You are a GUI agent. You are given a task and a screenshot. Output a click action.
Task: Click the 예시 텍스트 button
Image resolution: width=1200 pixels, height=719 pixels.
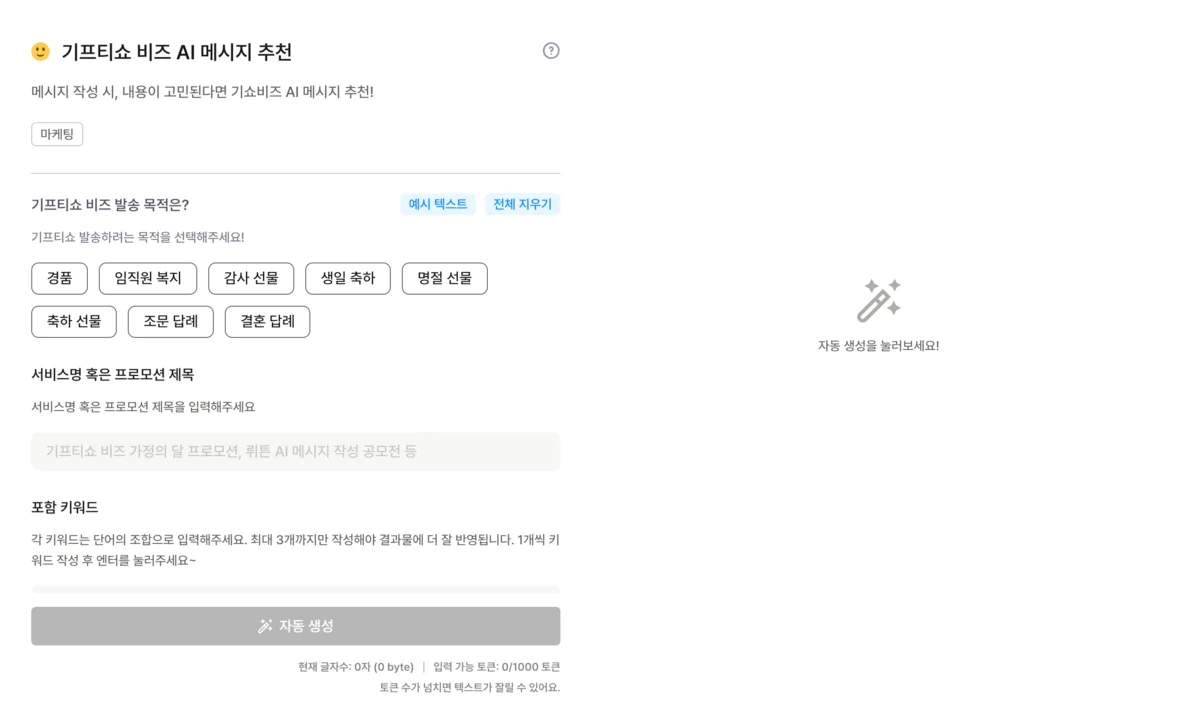pos(438,203)
